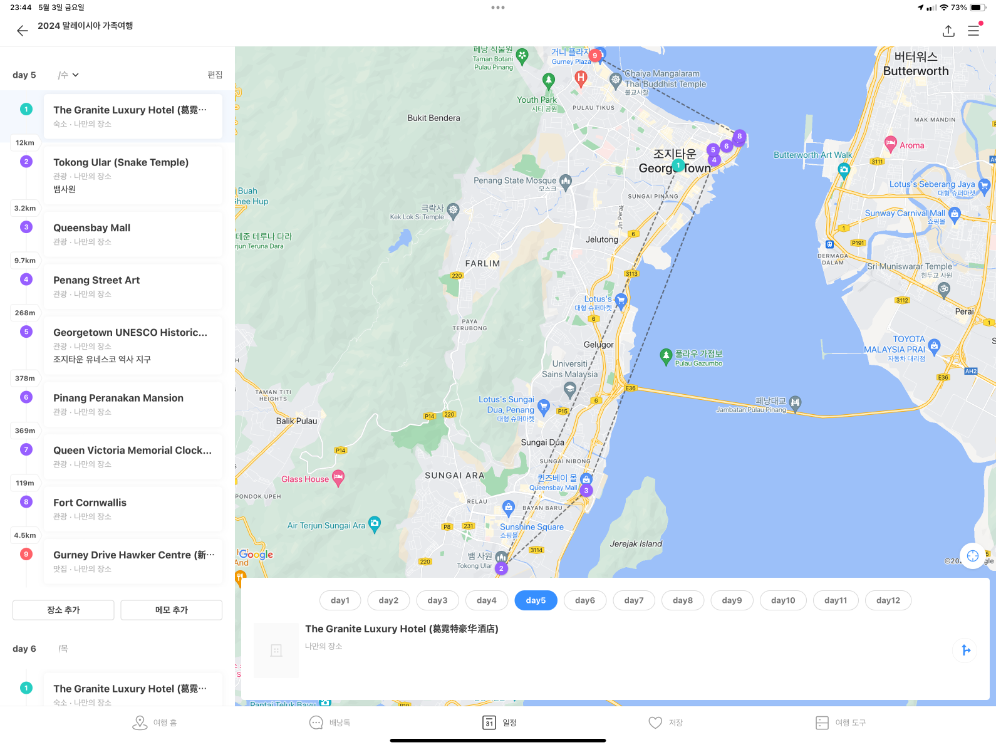
Task: Select the highlighted day5 tab
Action: point(535,600)
